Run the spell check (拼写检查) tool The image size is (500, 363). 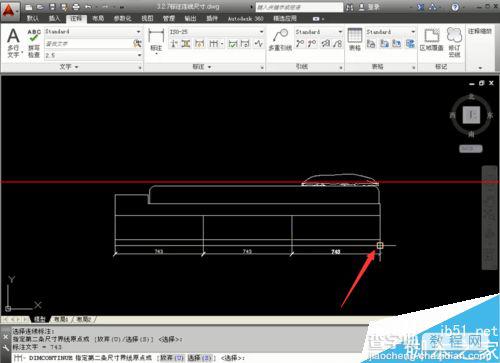[34, 43]
